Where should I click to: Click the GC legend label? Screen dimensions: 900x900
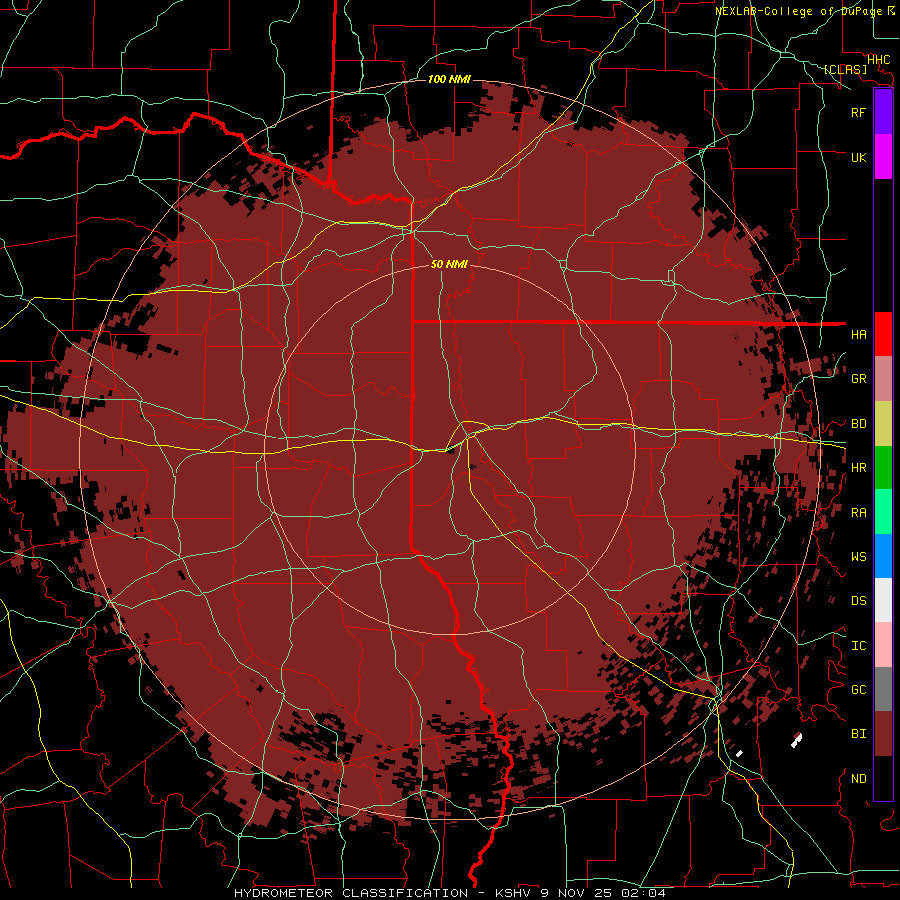[858, 690]
